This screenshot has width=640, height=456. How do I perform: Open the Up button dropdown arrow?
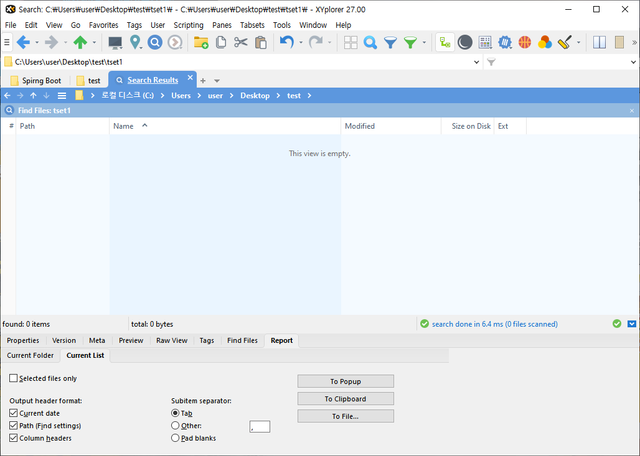94,42
